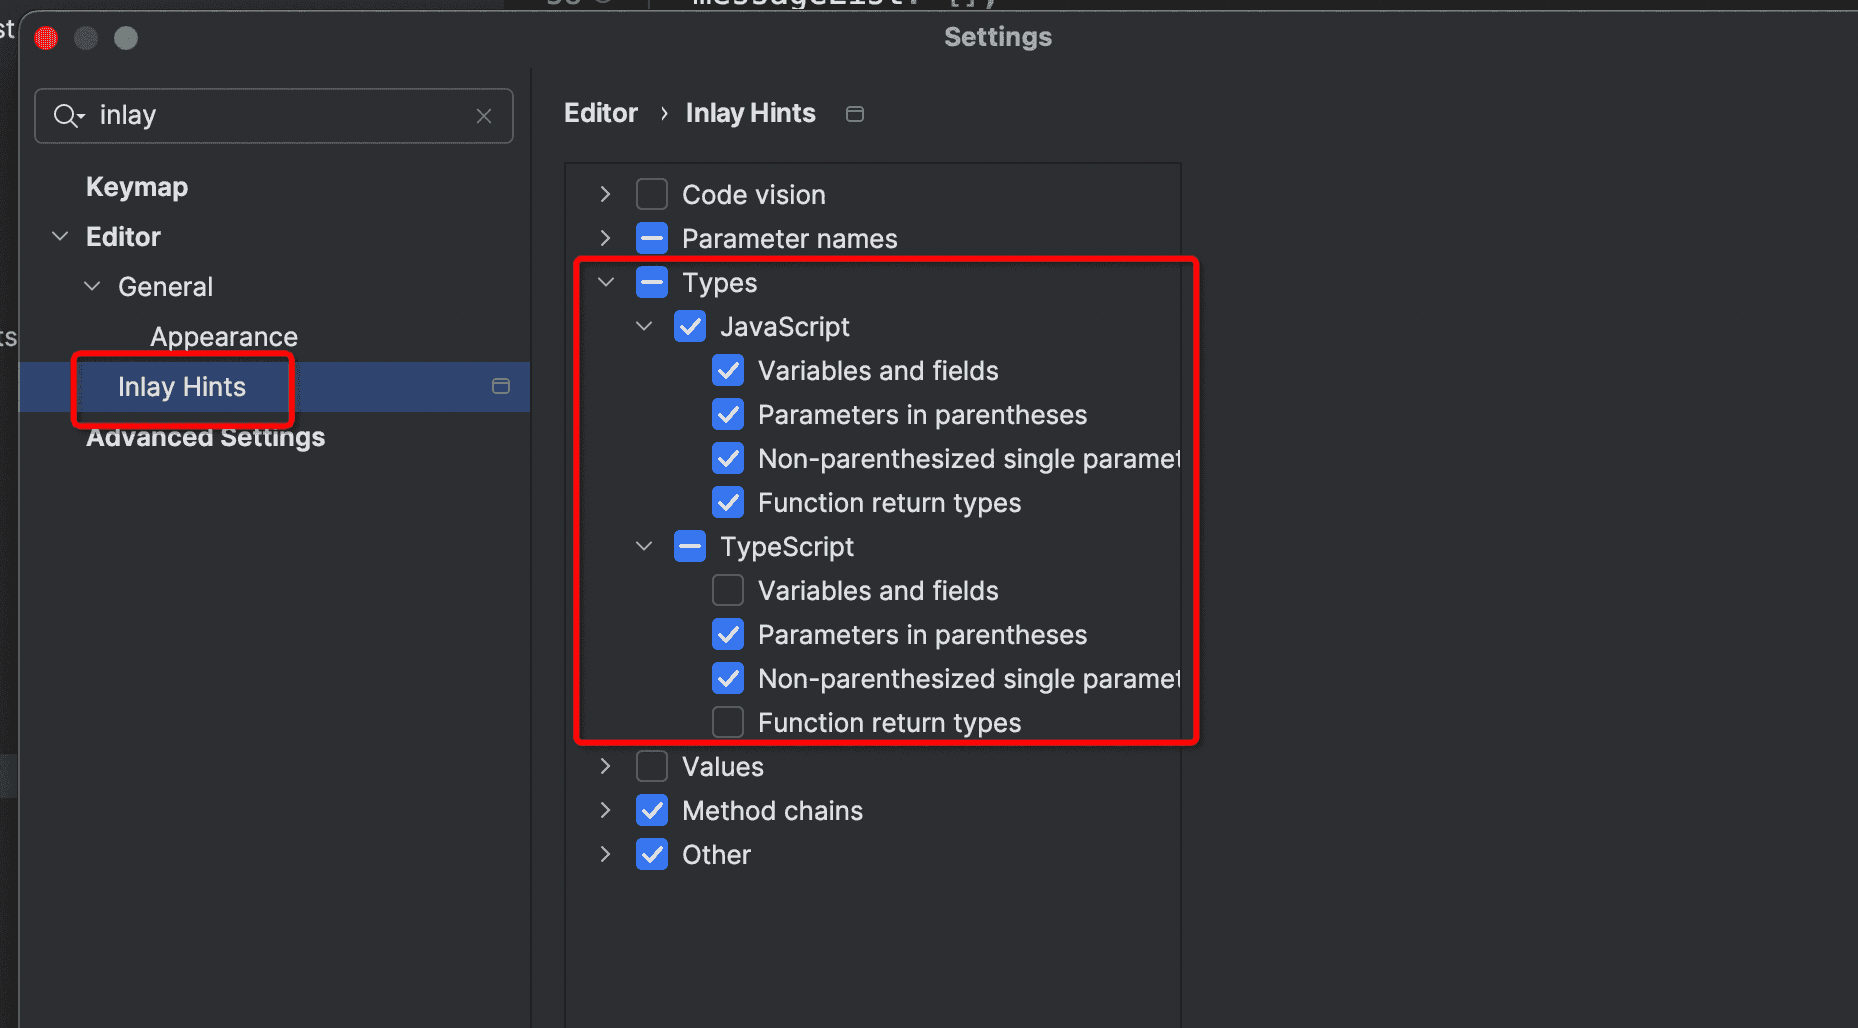Collapse the JavaScript subtree
1858x1028 pixels.
click(644, 326)
